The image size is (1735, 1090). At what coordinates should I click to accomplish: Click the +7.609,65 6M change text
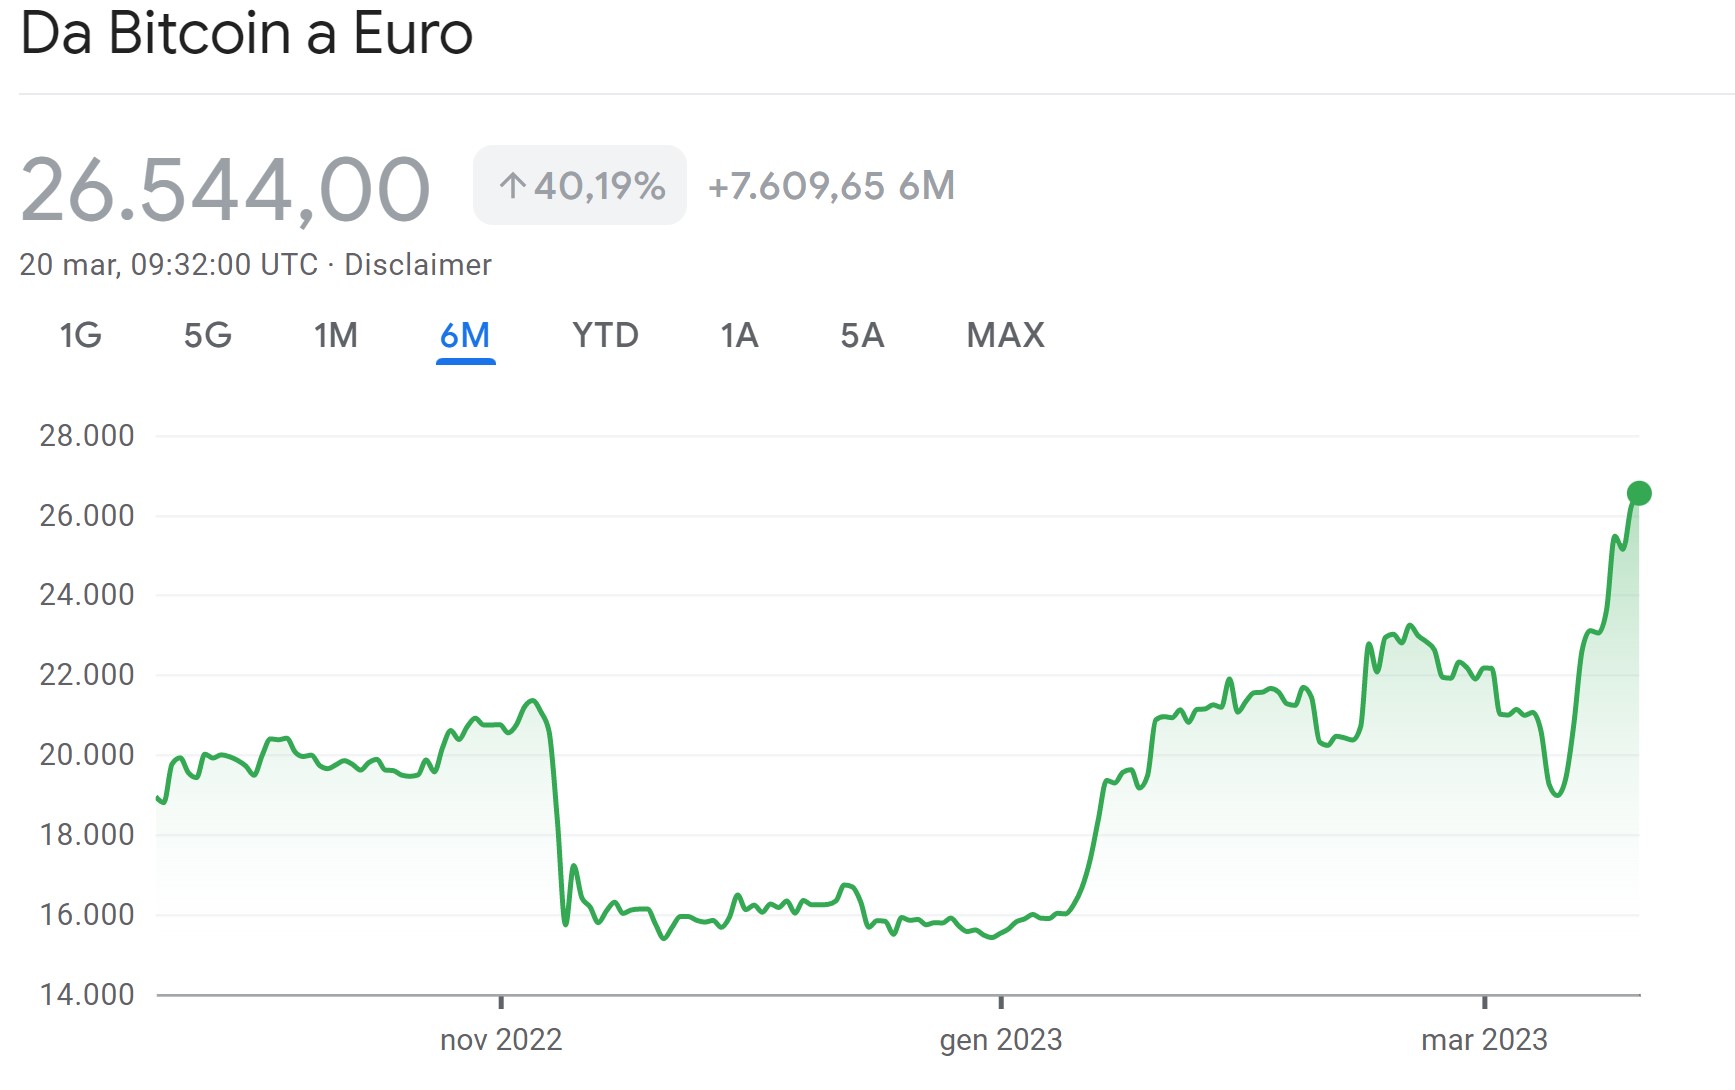pyautogui.click(x=831, y=186)
